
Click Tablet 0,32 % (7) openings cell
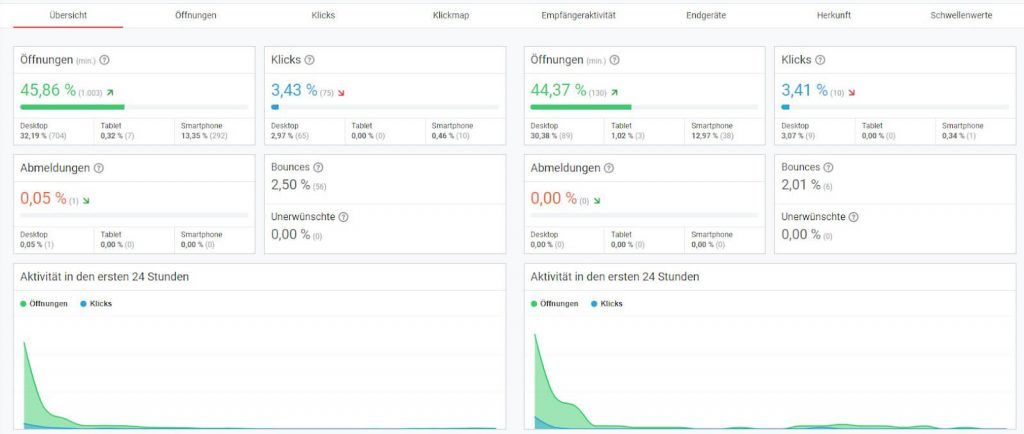tap(134, 131)
